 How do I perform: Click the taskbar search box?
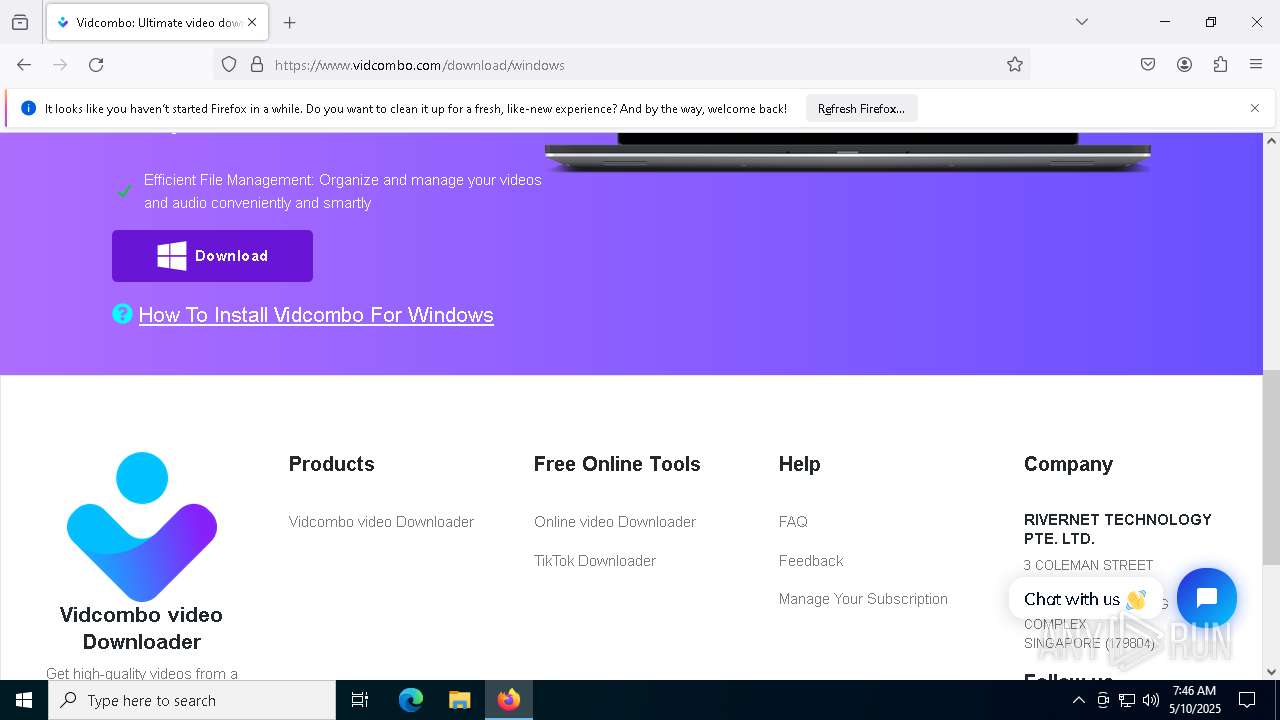tap(192, 700)
